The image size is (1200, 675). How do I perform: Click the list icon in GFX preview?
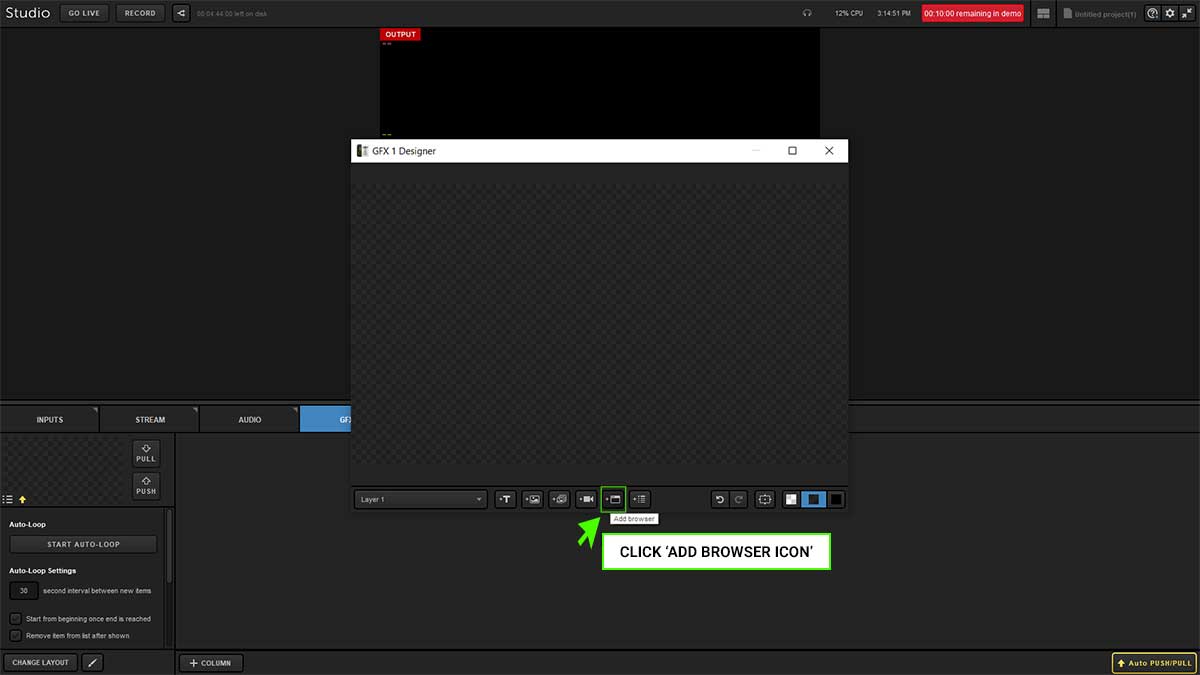pos(8,499)
